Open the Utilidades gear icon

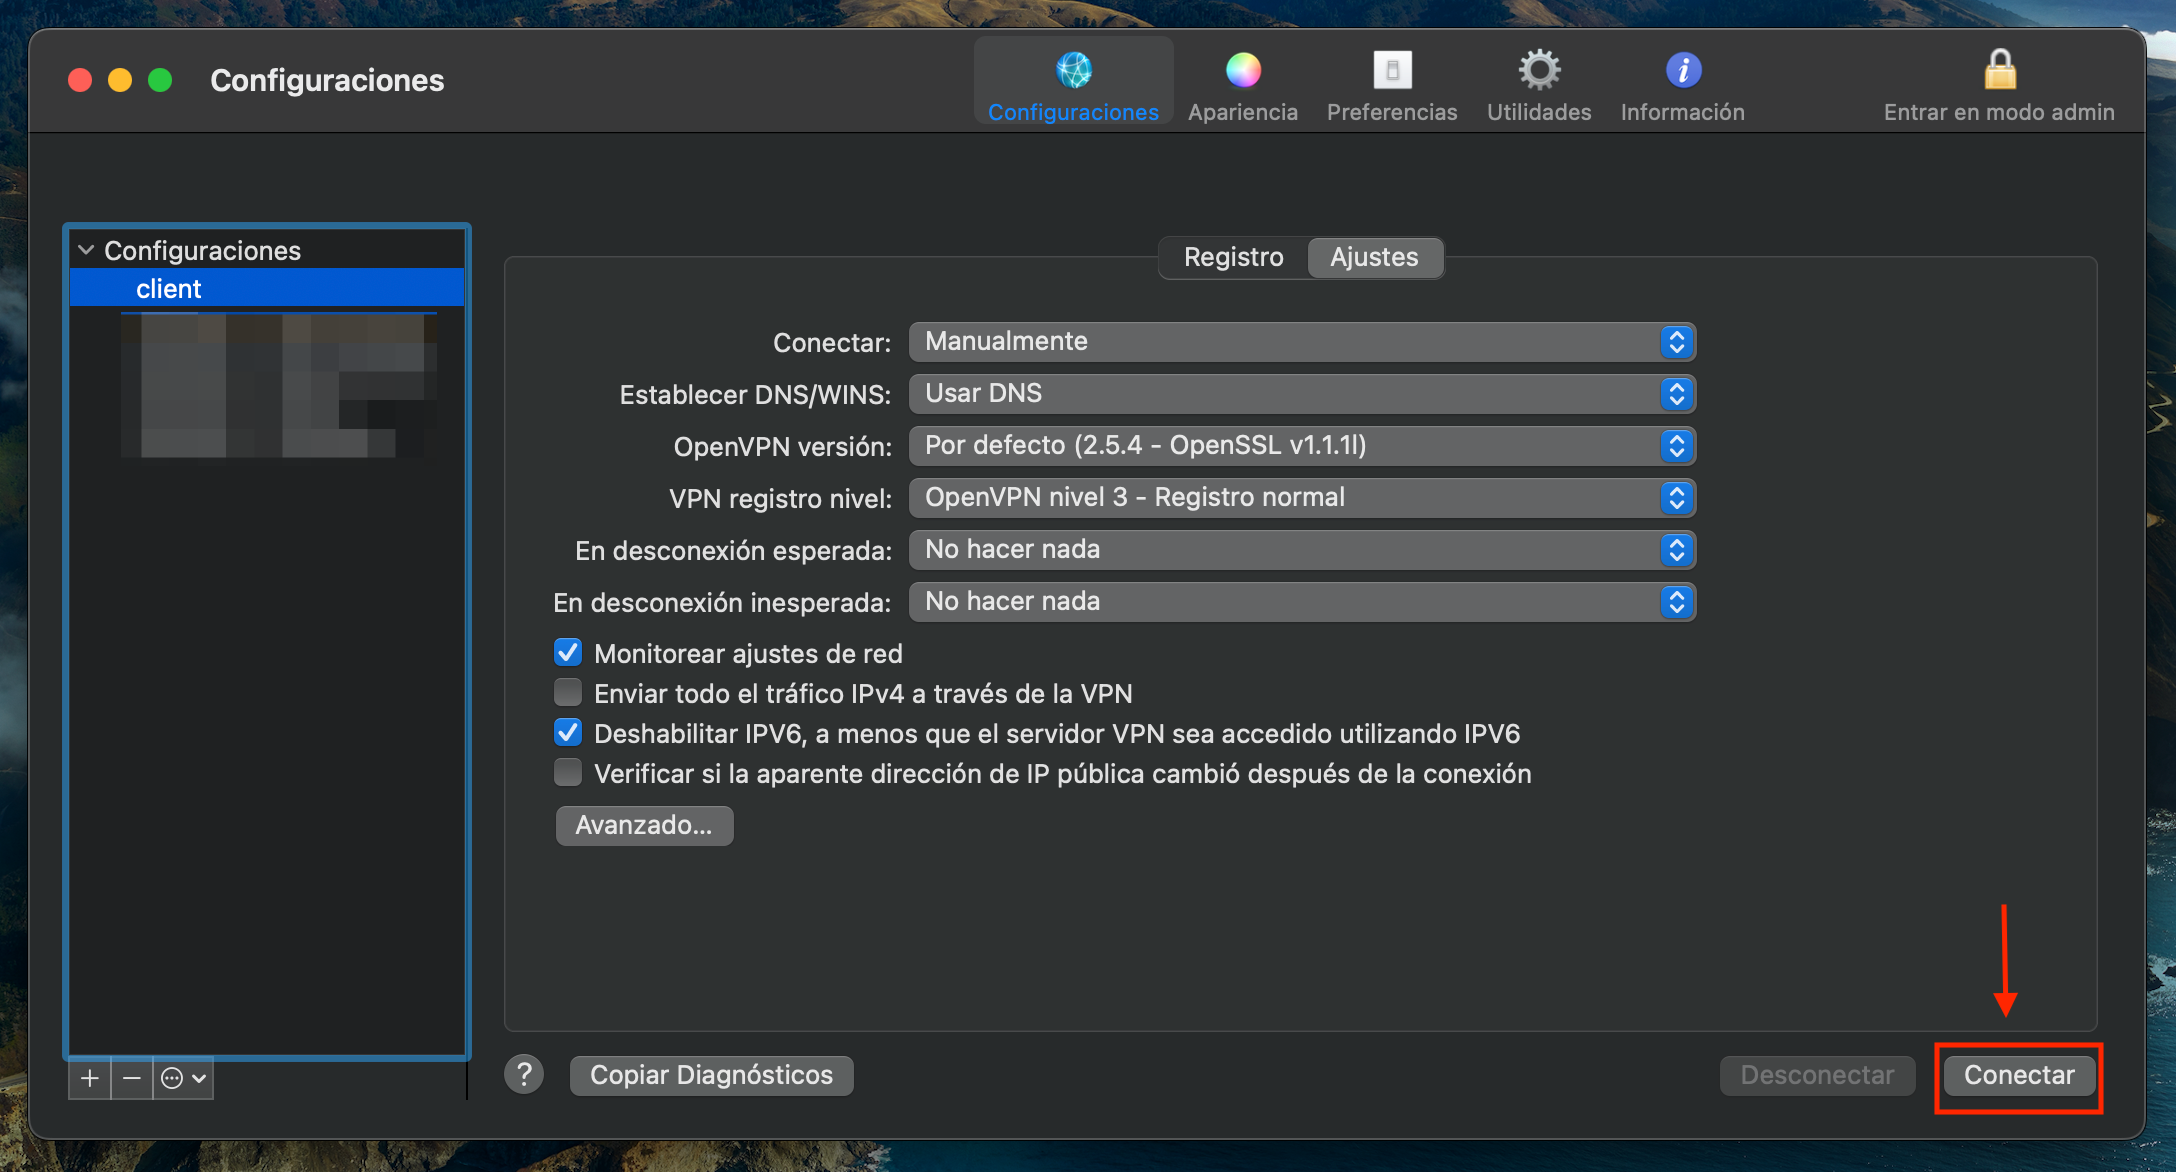[1539, 70]
